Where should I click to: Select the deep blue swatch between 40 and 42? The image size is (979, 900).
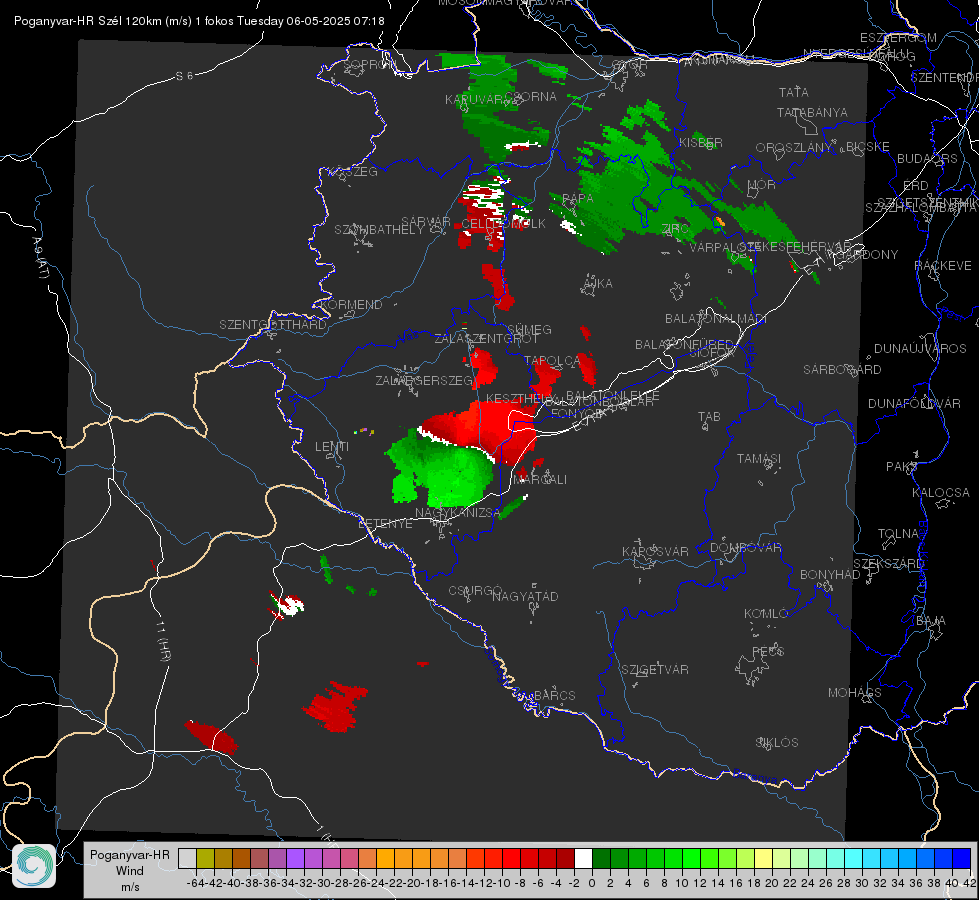962,859
